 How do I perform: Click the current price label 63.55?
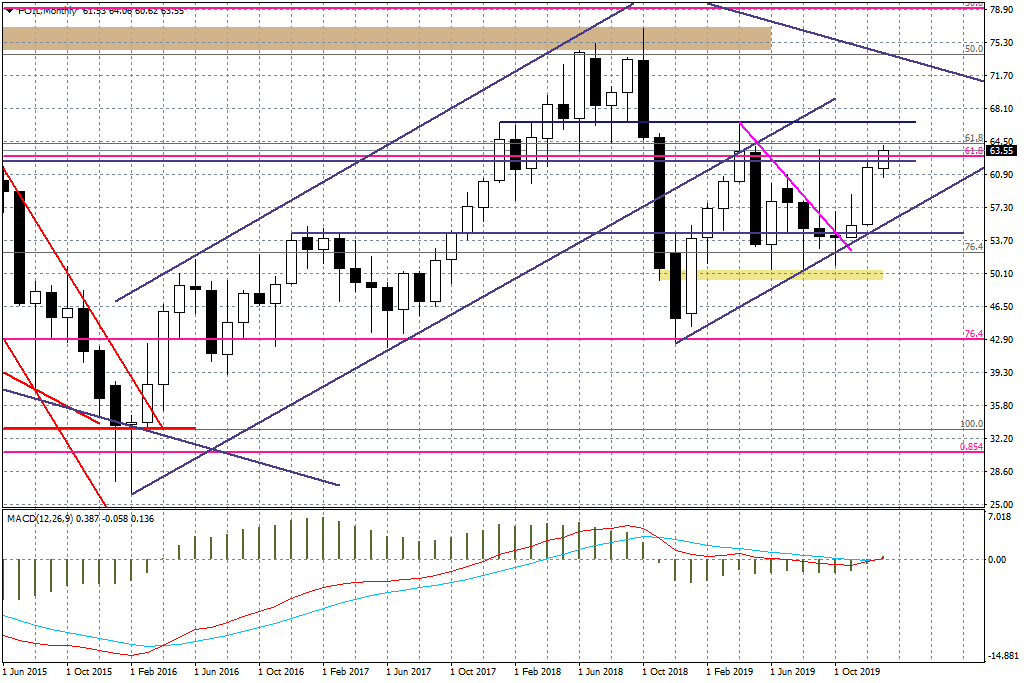[x=1002, y=151]
